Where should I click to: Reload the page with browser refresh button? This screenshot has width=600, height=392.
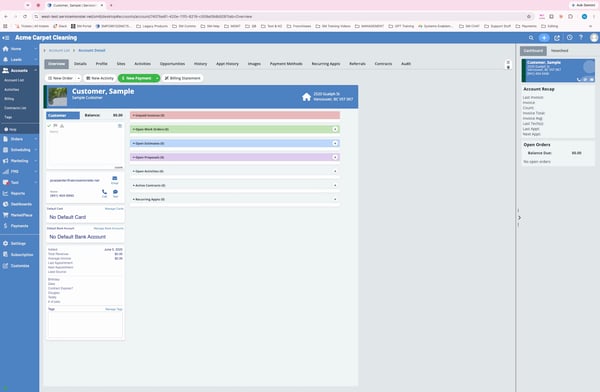click(x=25, y=16)
